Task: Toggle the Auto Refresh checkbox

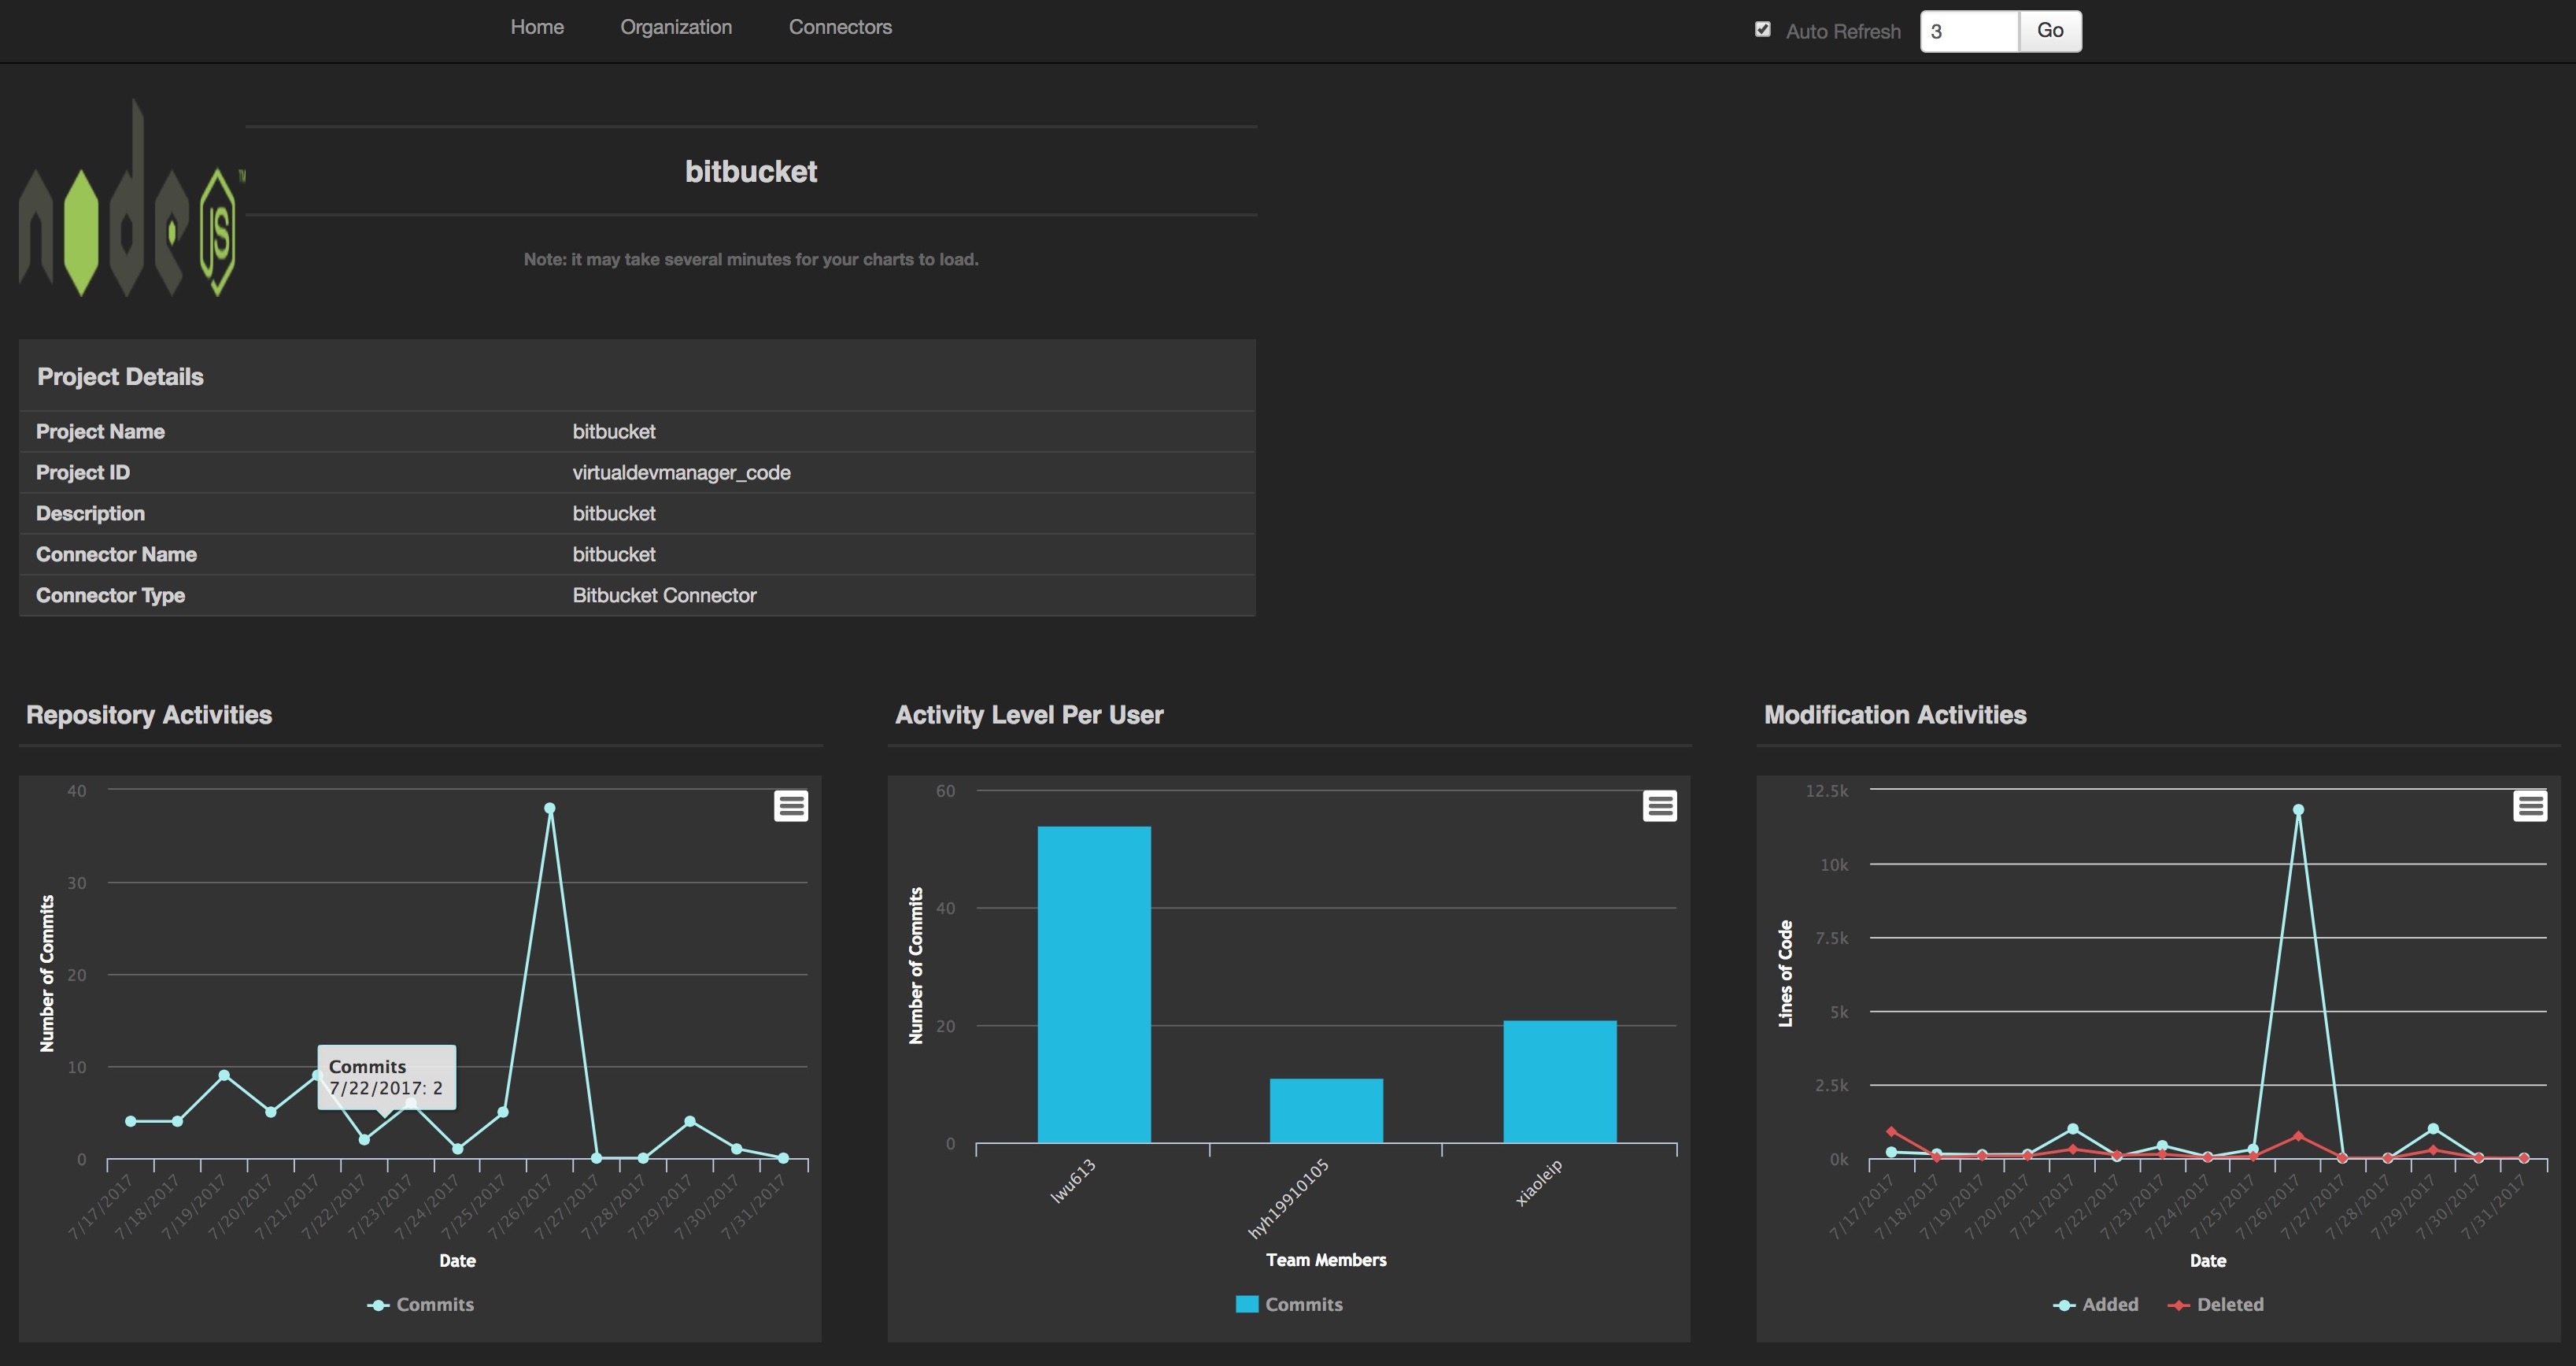Action: pyautogui.click(x=1763, y=30)
